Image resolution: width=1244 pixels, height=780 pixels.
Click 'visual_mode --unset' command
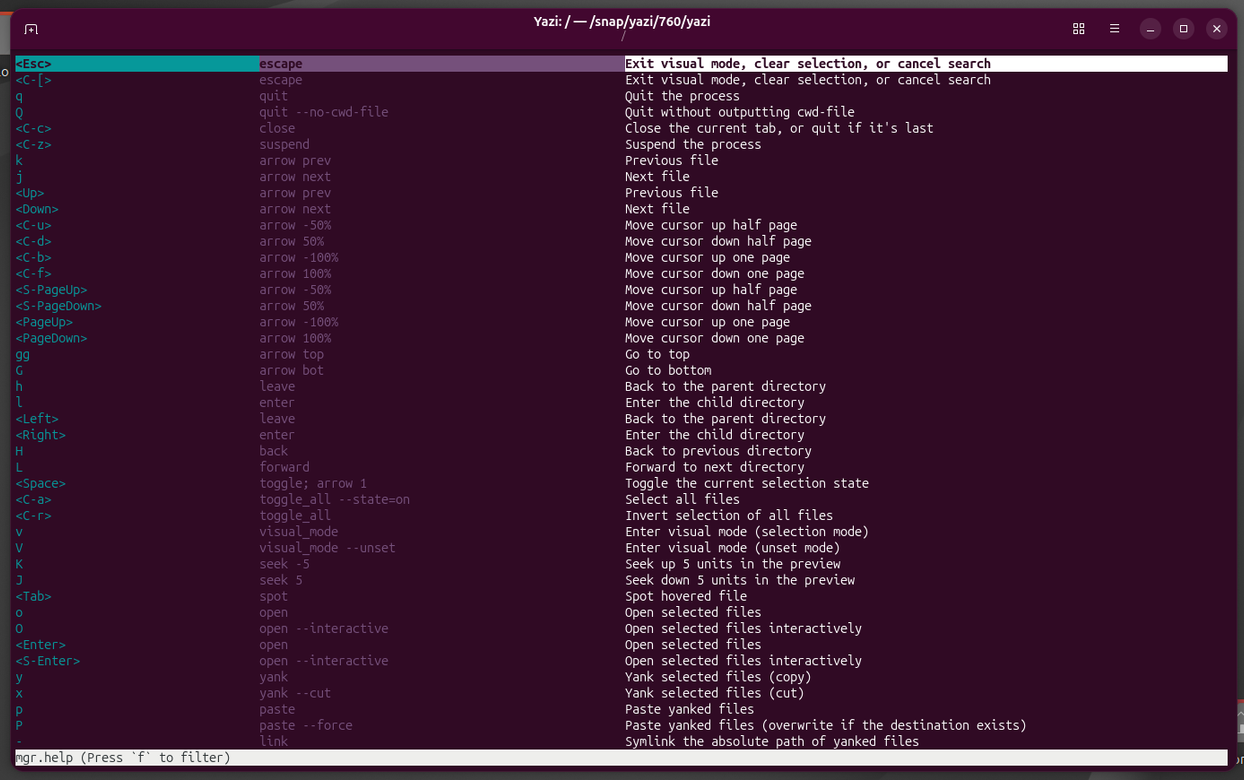(328, 548)
